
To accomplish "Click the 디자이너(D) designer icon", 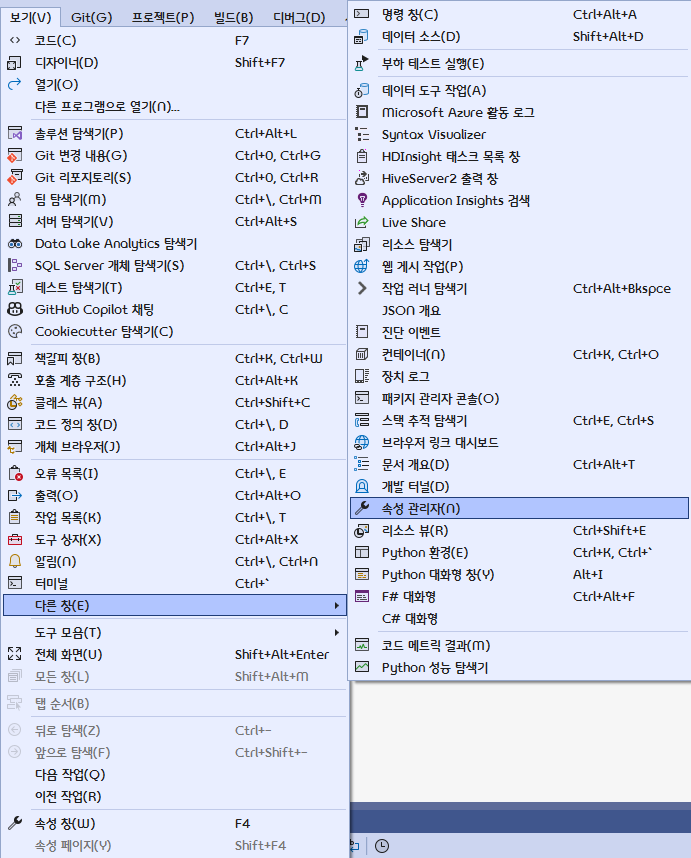I will [x=15, y=63].
